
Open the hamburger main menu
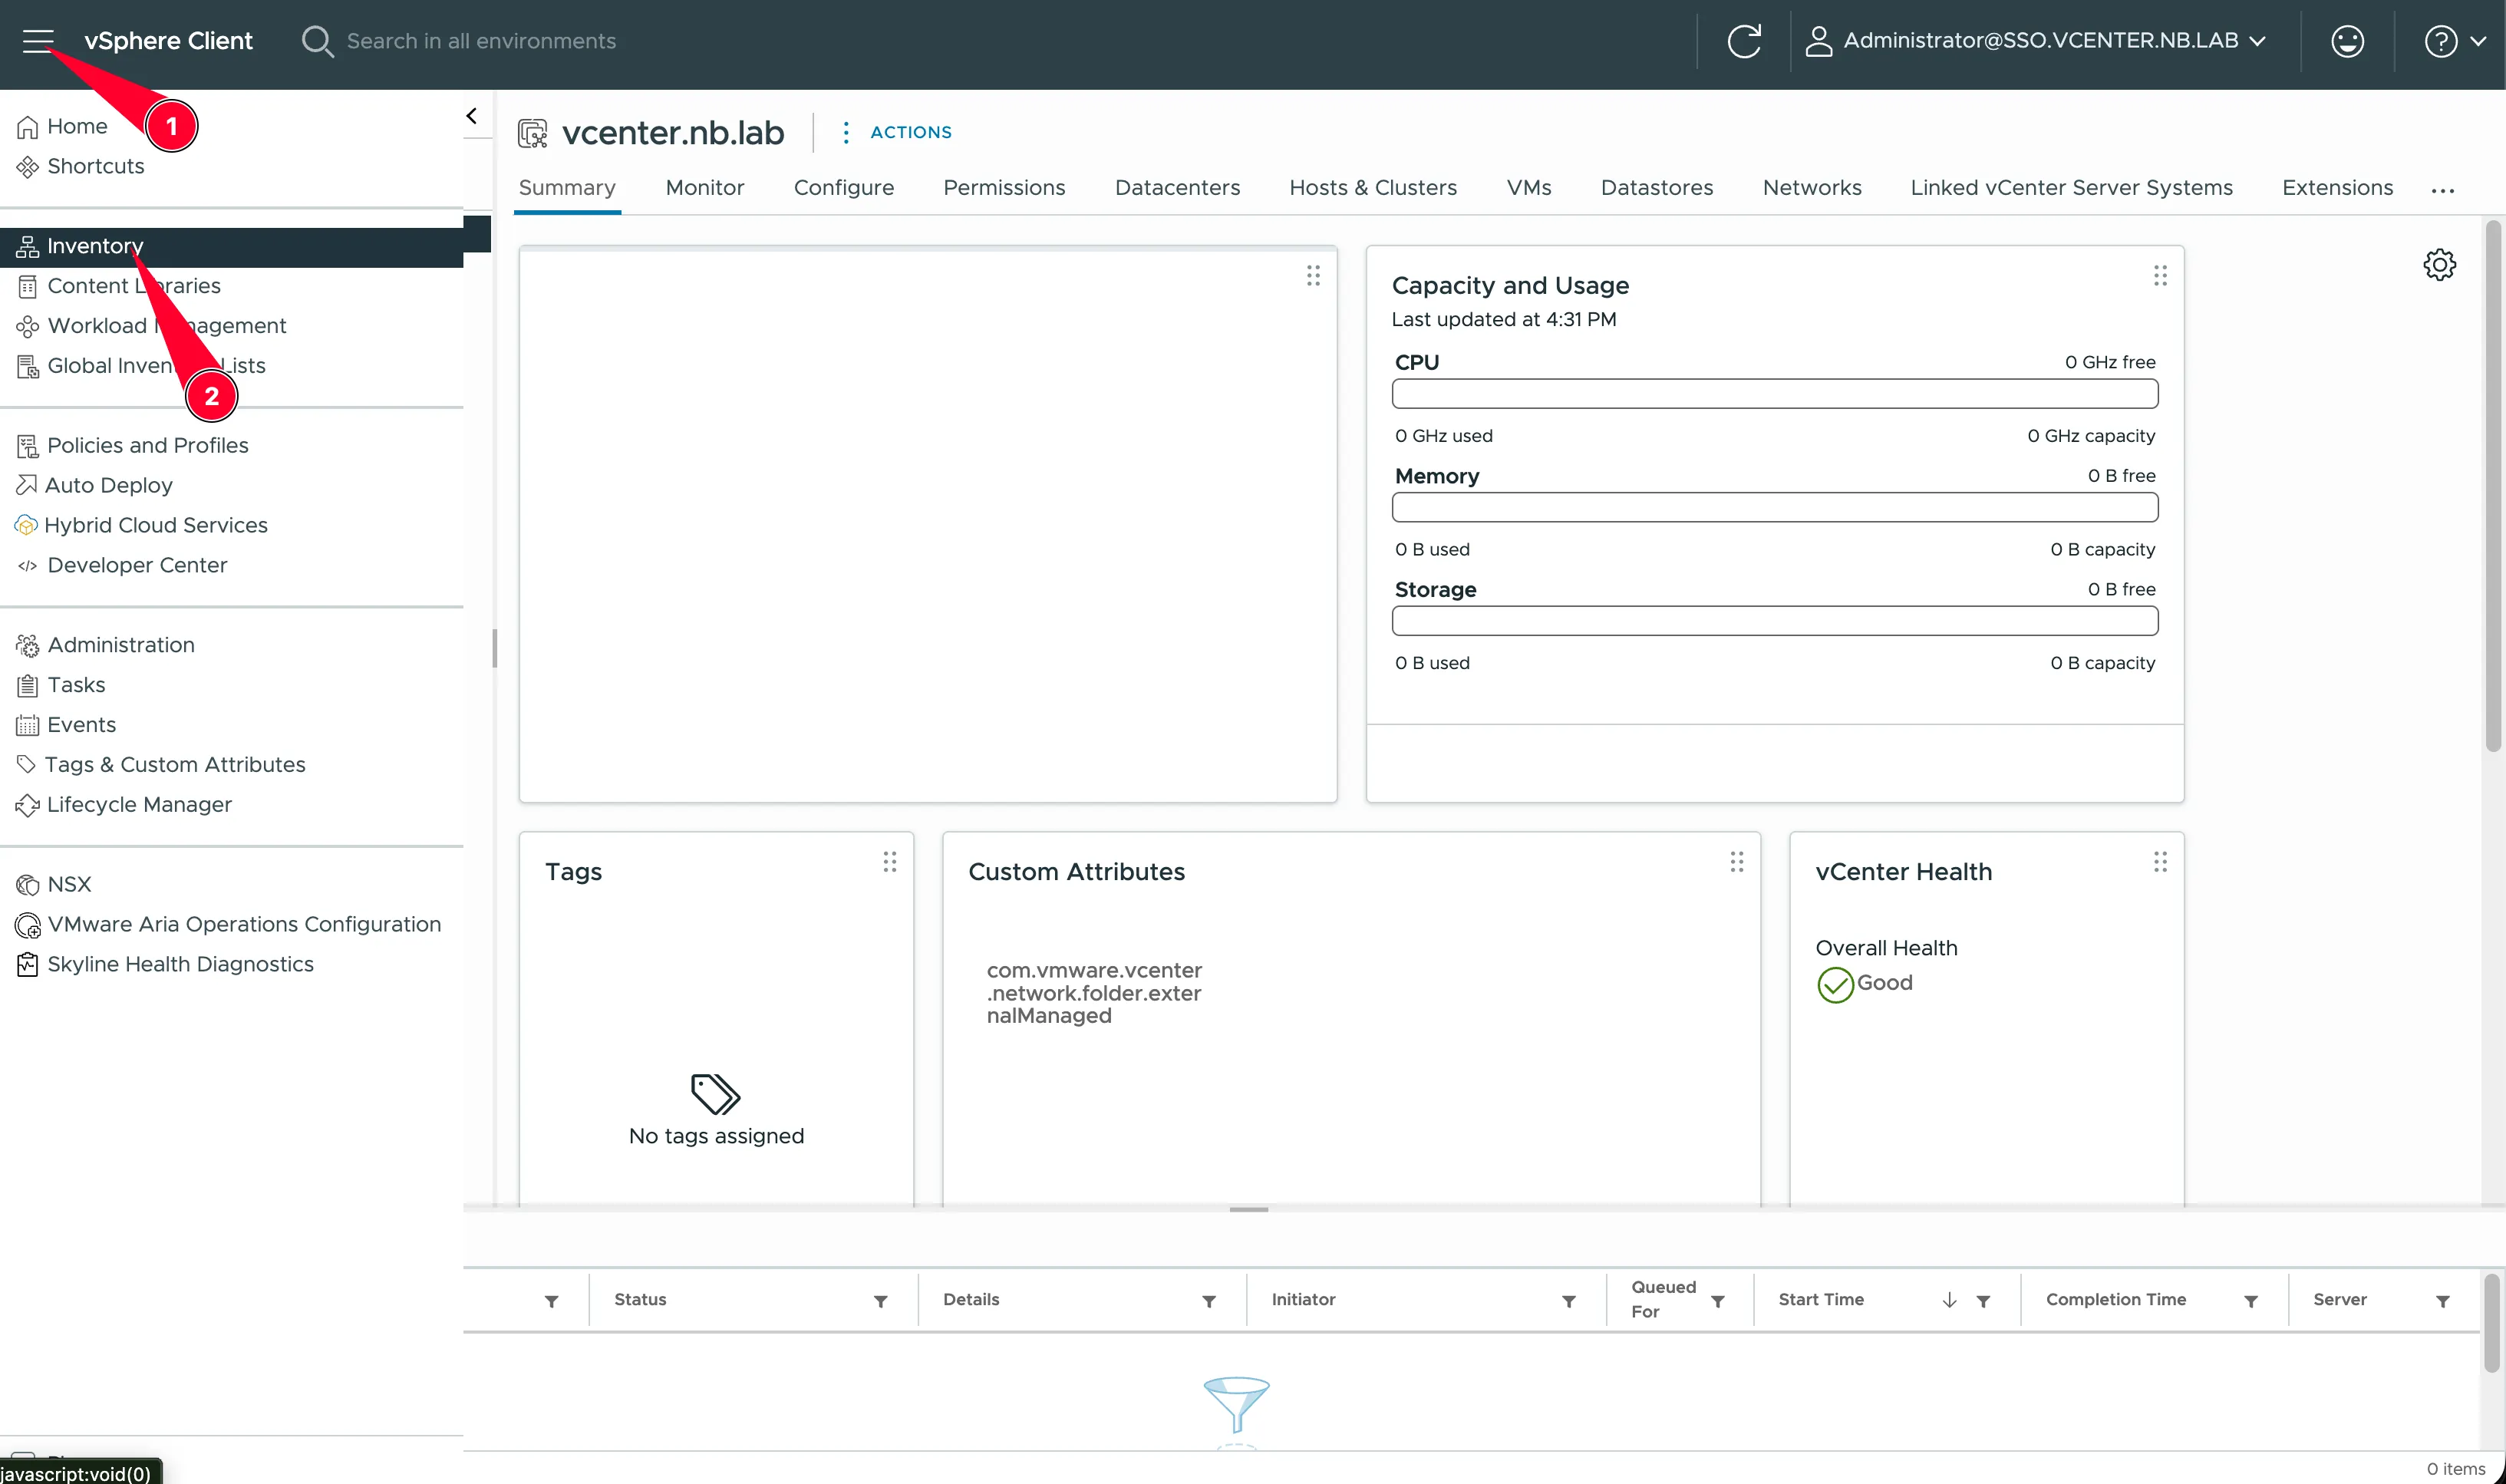click(38, 41)
